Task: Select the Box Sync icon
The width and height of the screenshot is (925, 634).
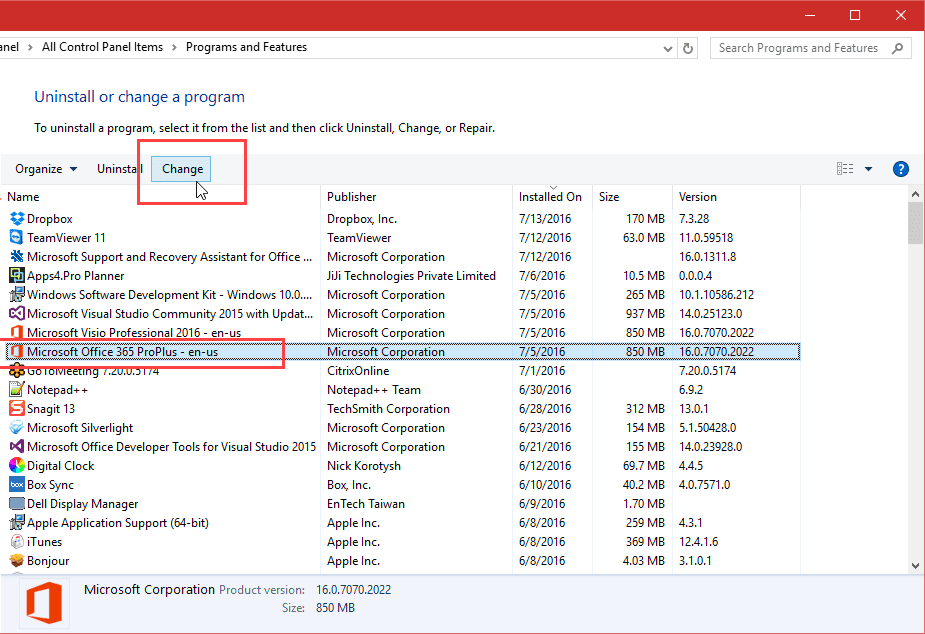Action: 17,485
